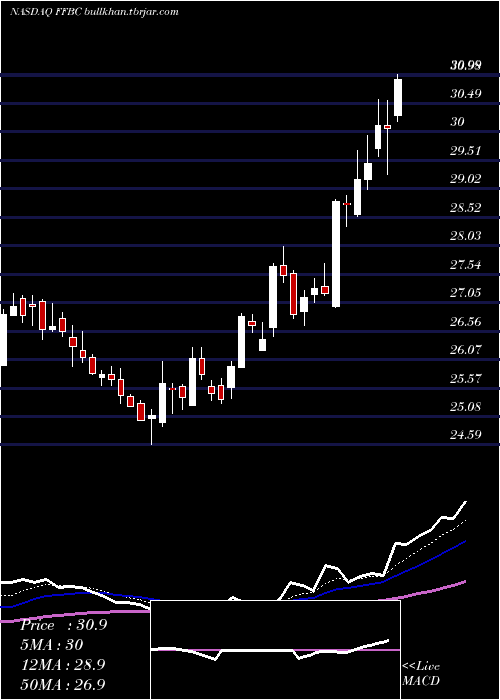Click the 30.49 price axis label
This screenshot has width=500, height=700.
[x=466, y=94]
